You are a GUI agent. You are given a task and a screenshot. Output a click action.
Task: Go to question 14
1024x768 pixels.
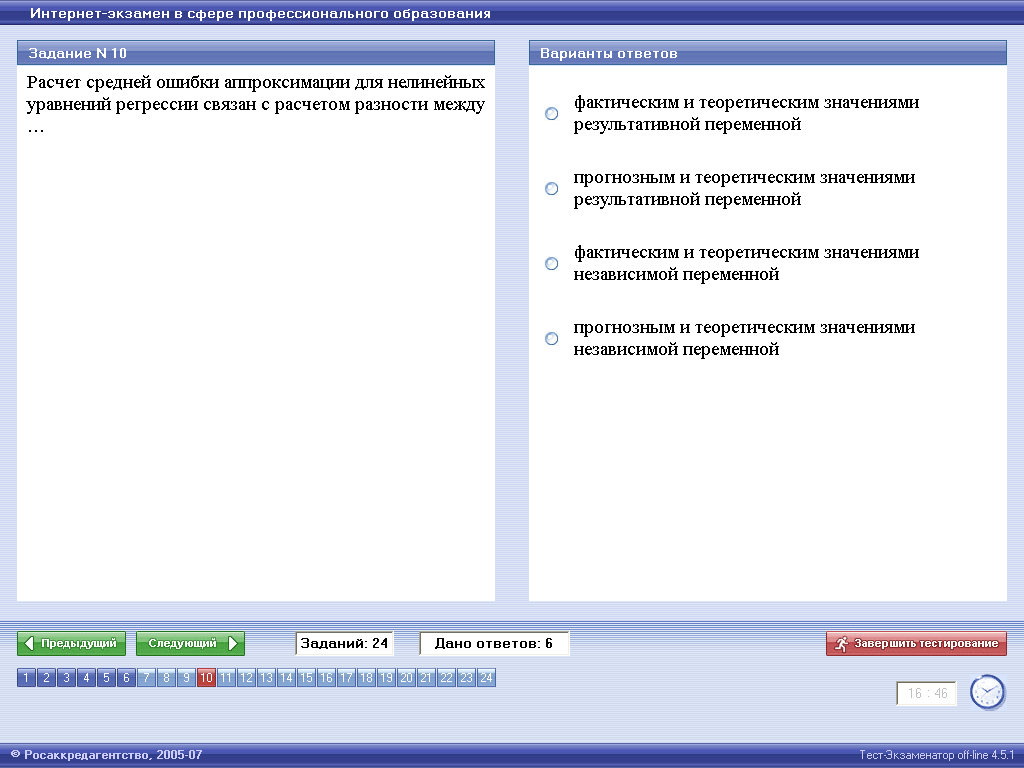[x=287, y=678]
